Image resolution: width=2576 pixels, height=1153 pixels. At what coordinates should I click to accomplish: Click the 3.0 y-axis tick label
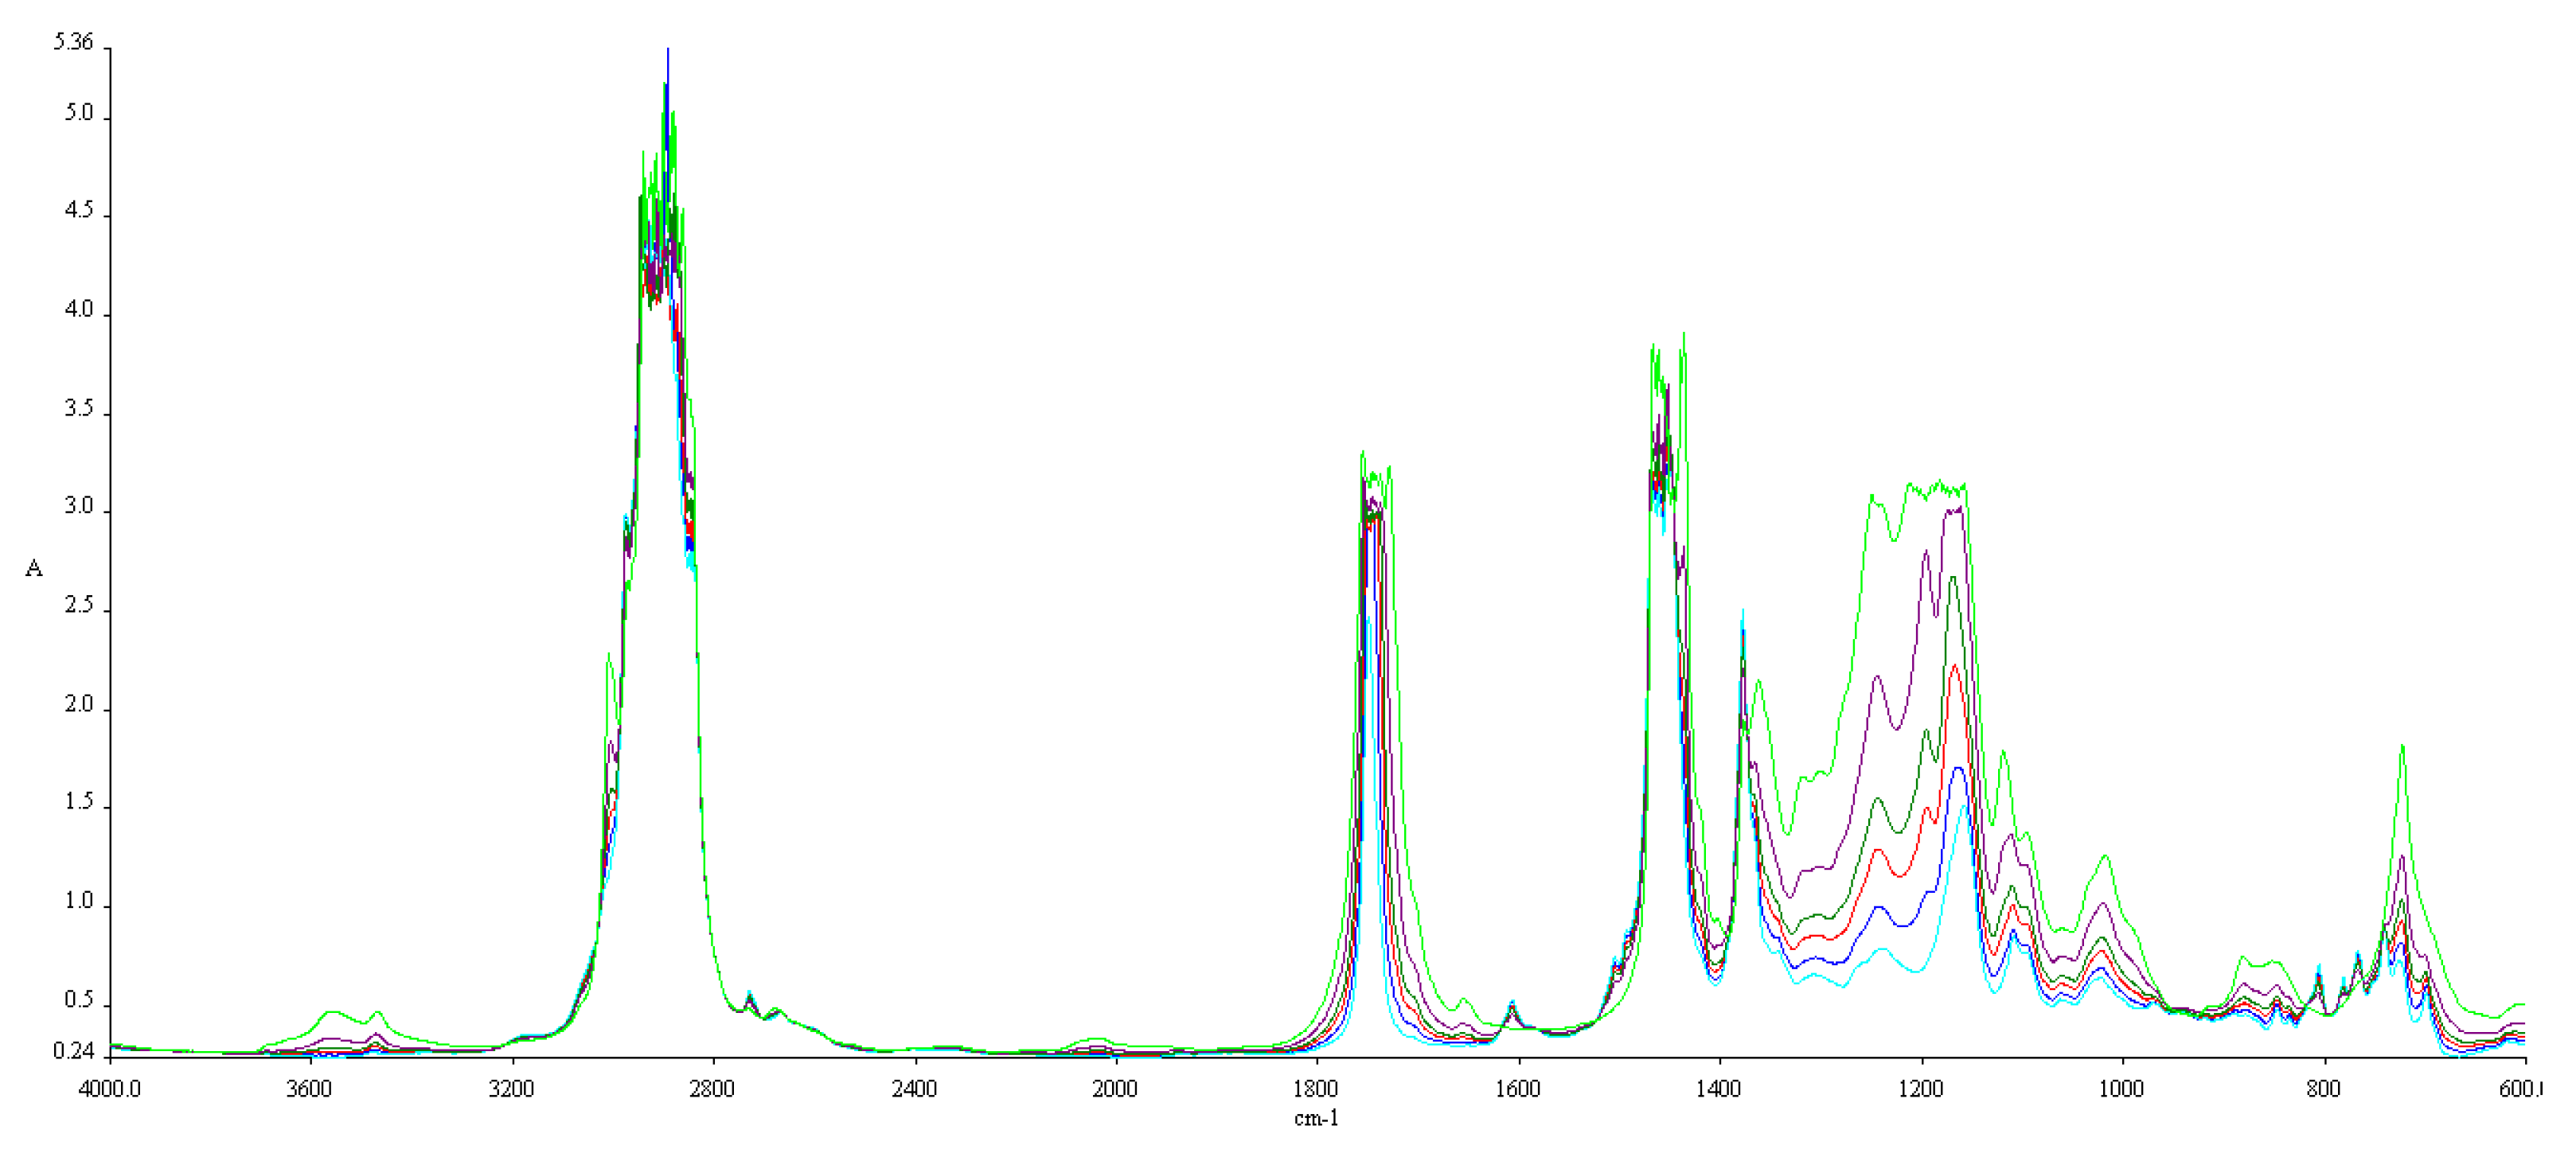(x=78, y=506)
